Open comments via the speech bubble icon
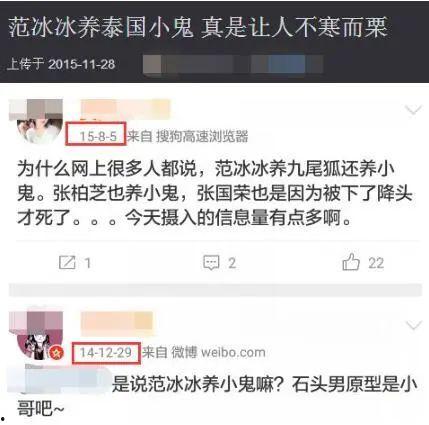Screen dimensions: 429x425 211,263
